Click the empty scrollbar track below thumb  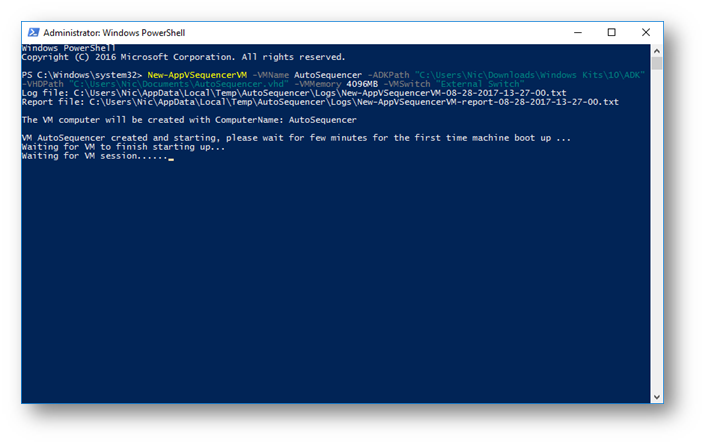point(656,230)
